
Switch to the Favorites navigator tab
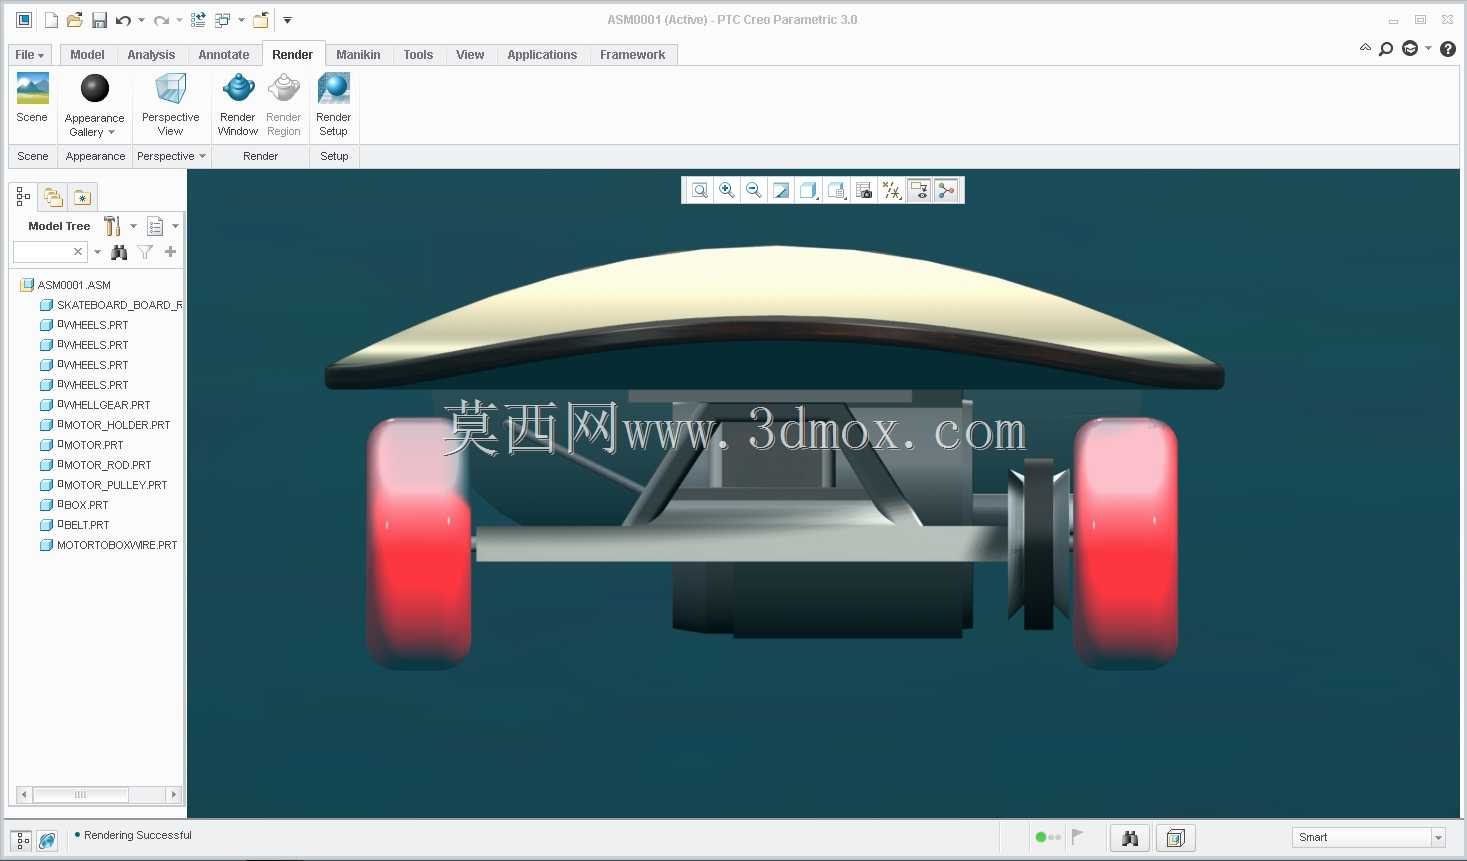tap(82, 197)
